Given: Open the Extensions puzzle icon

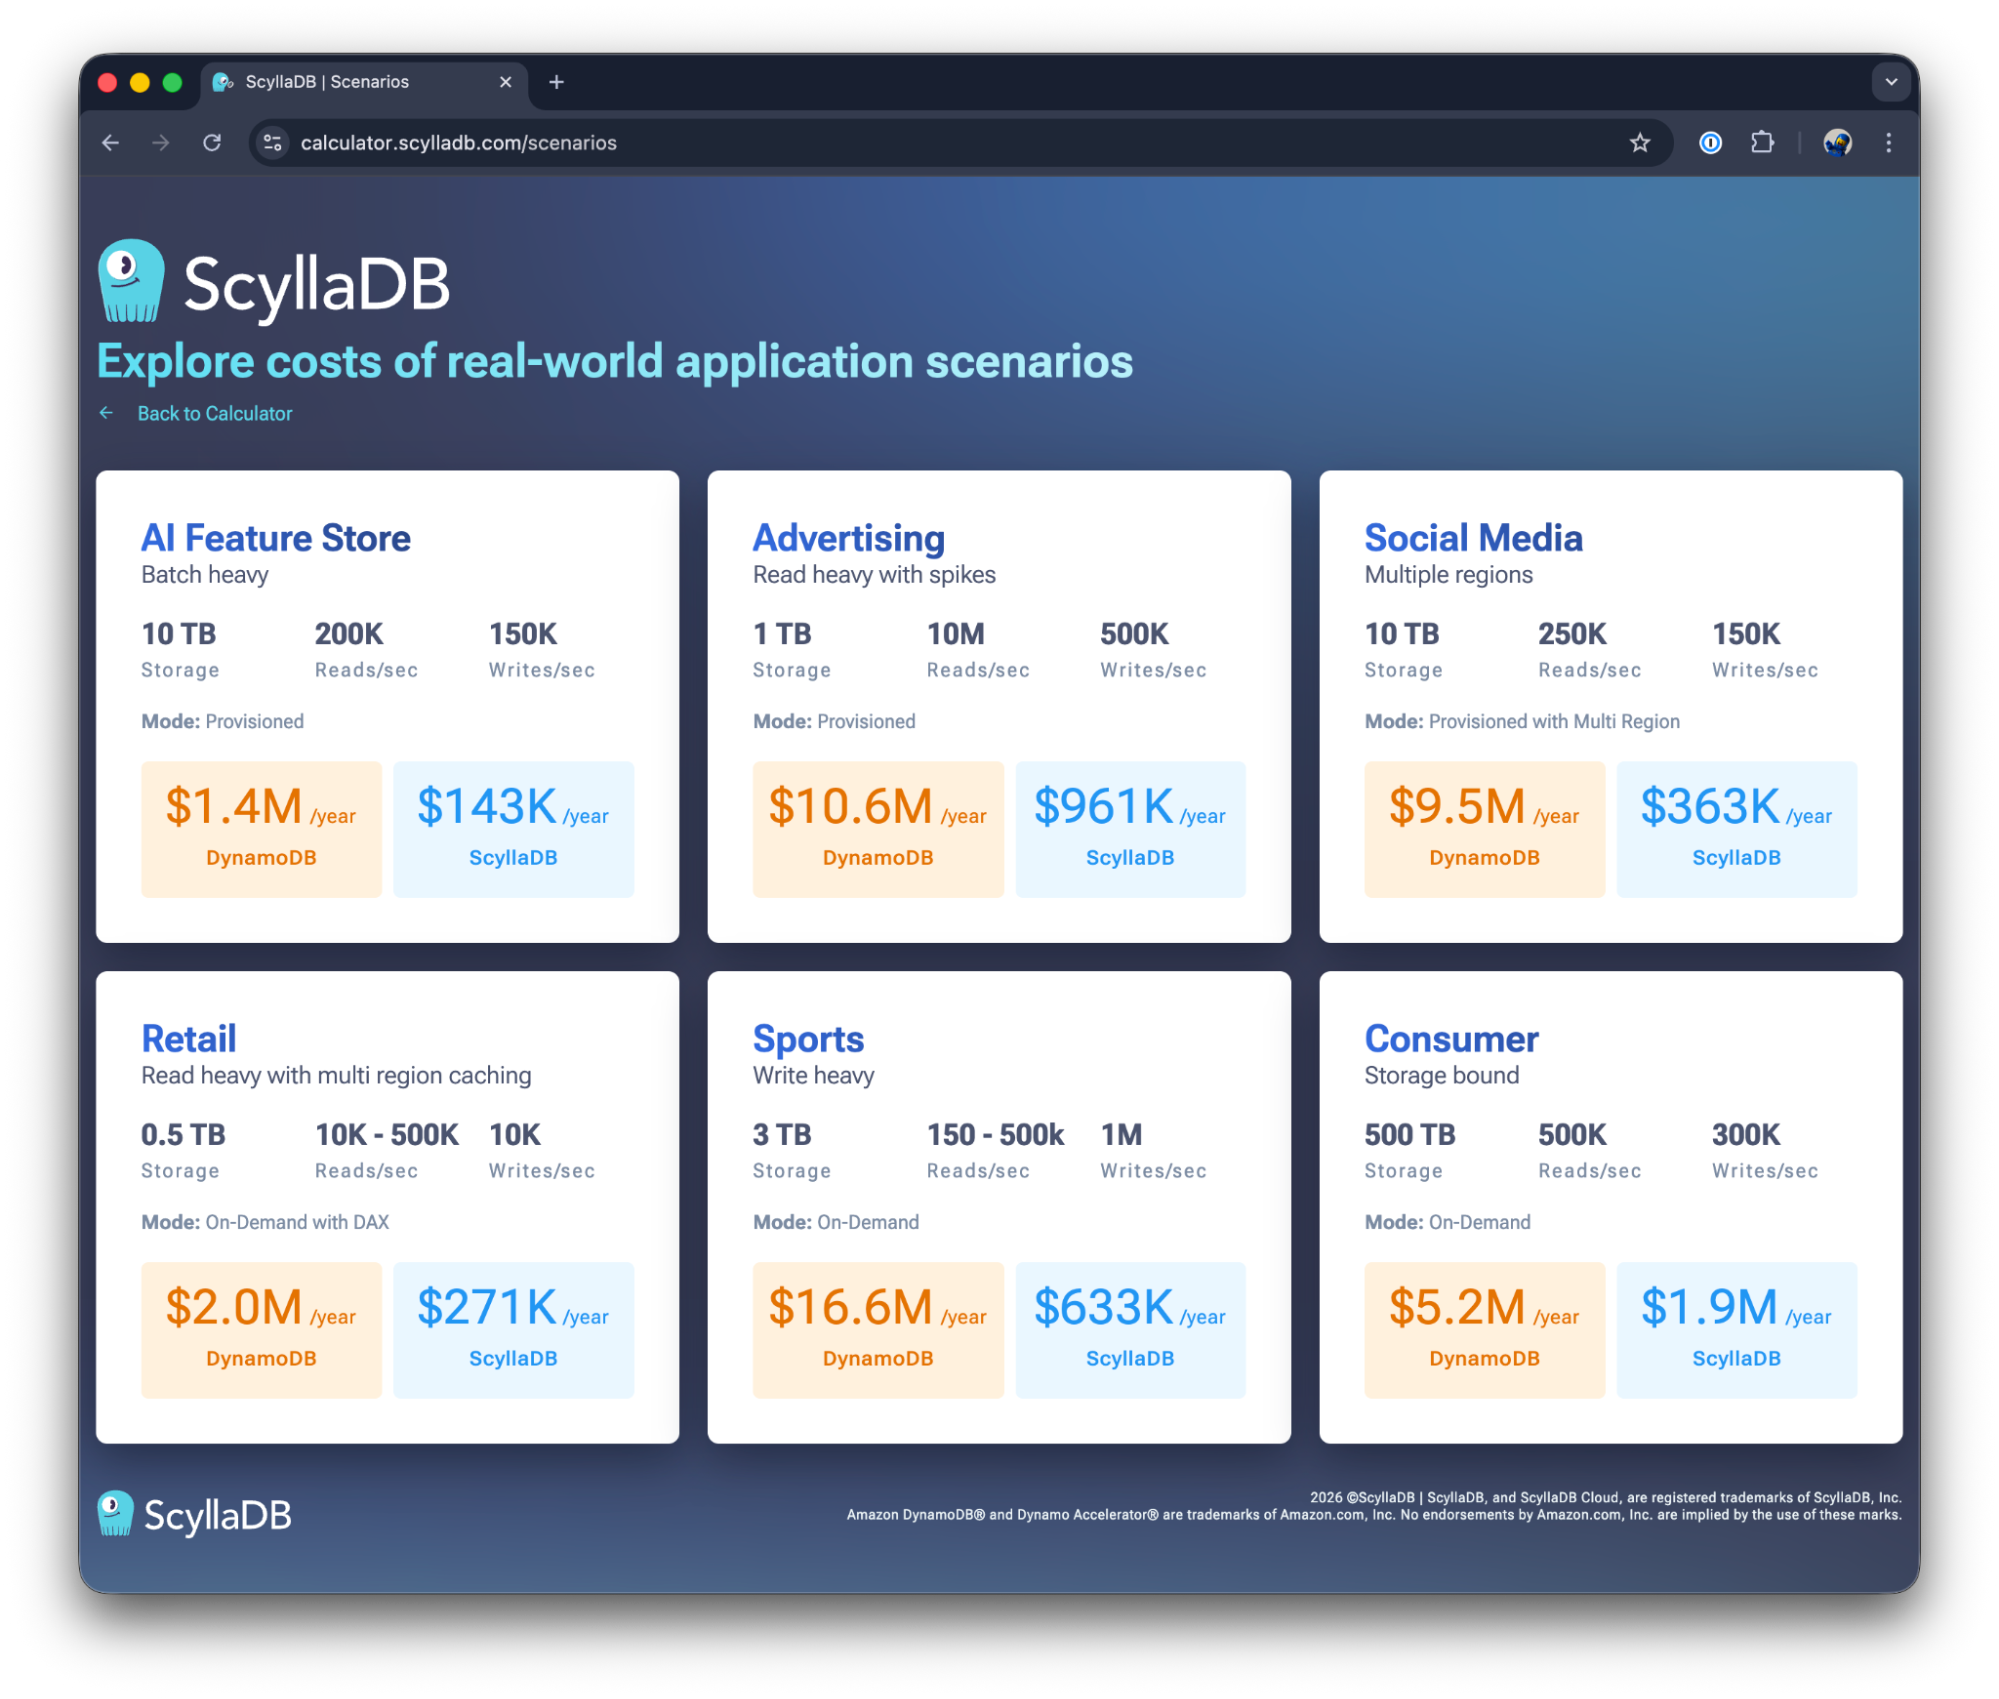Looking at the screenshot, I should pyautogui.click(x=1762, y=143).
